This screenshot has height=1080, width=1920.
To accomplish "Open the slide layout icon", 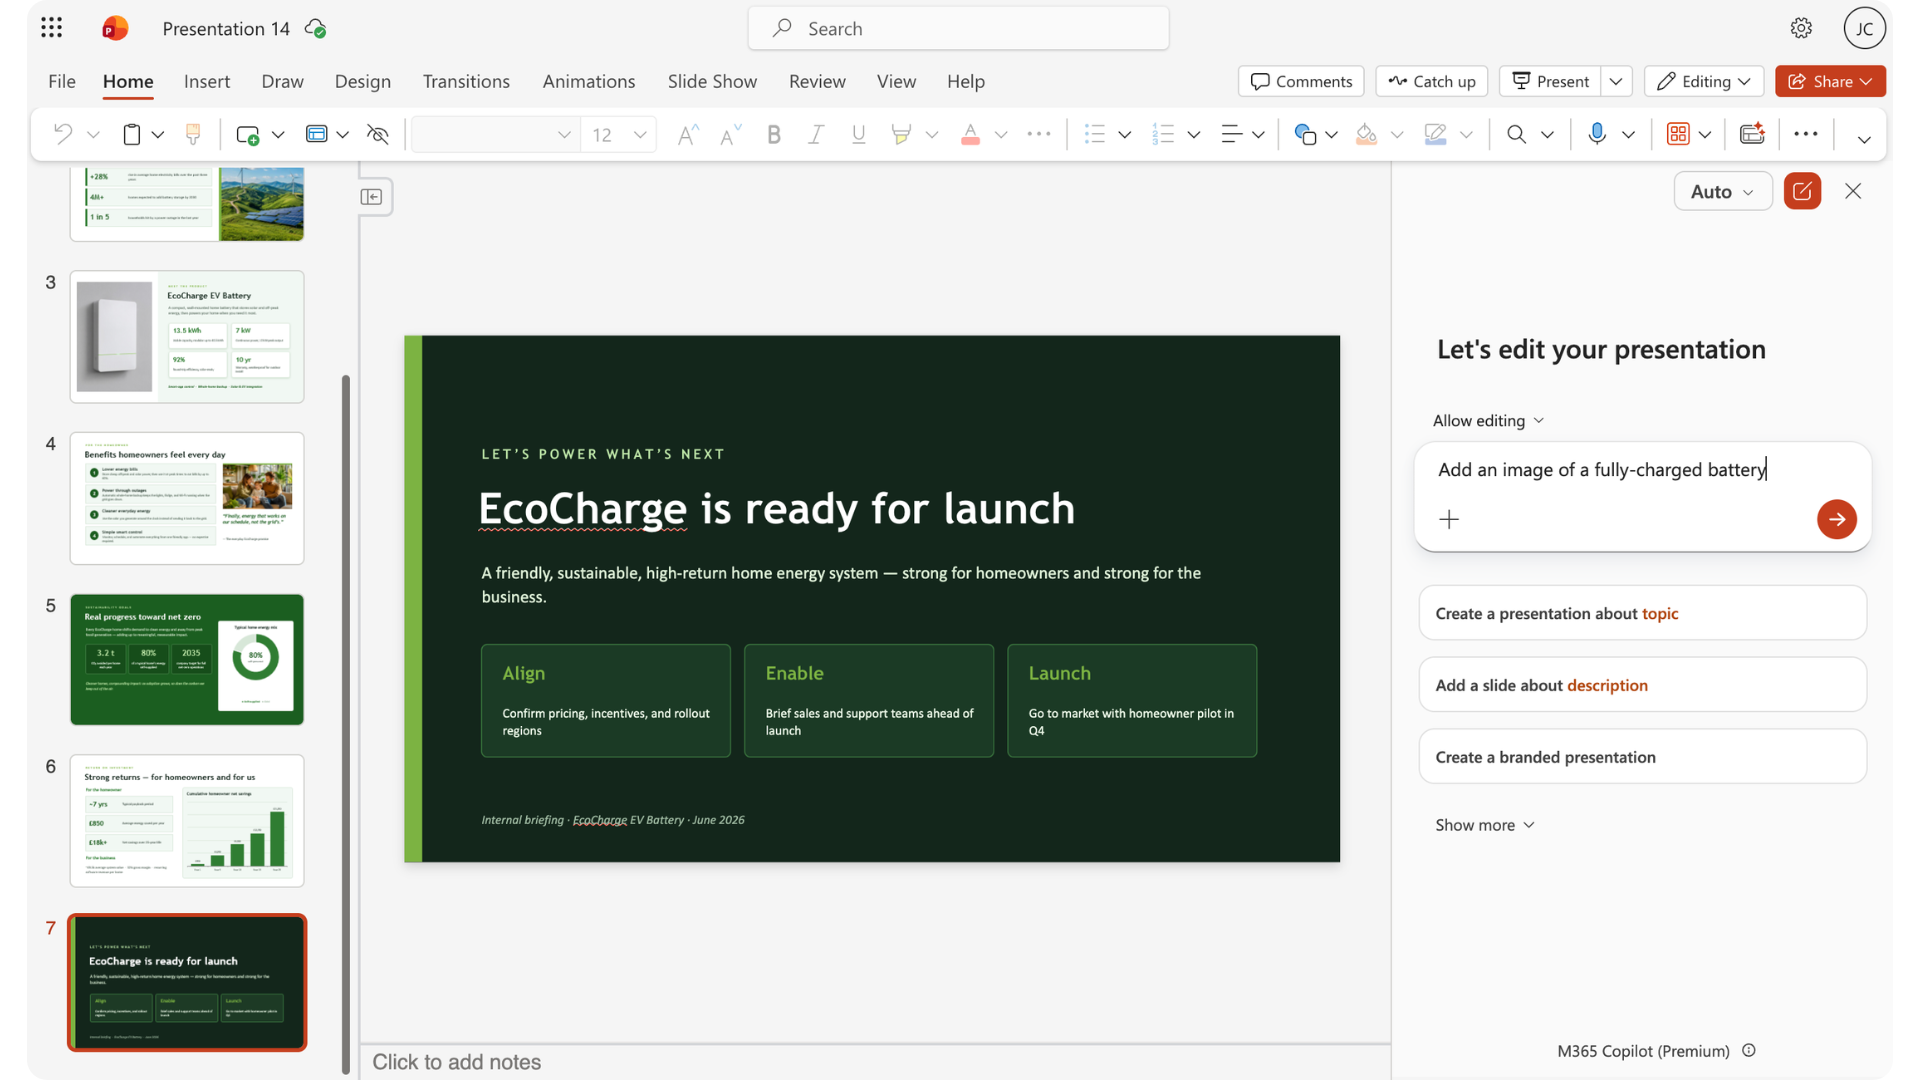I will coord(316,134).
